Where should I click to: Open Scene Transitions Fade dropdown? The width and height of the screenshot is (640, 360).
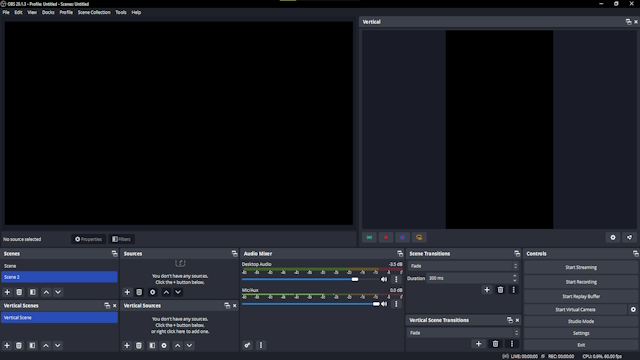464,266
